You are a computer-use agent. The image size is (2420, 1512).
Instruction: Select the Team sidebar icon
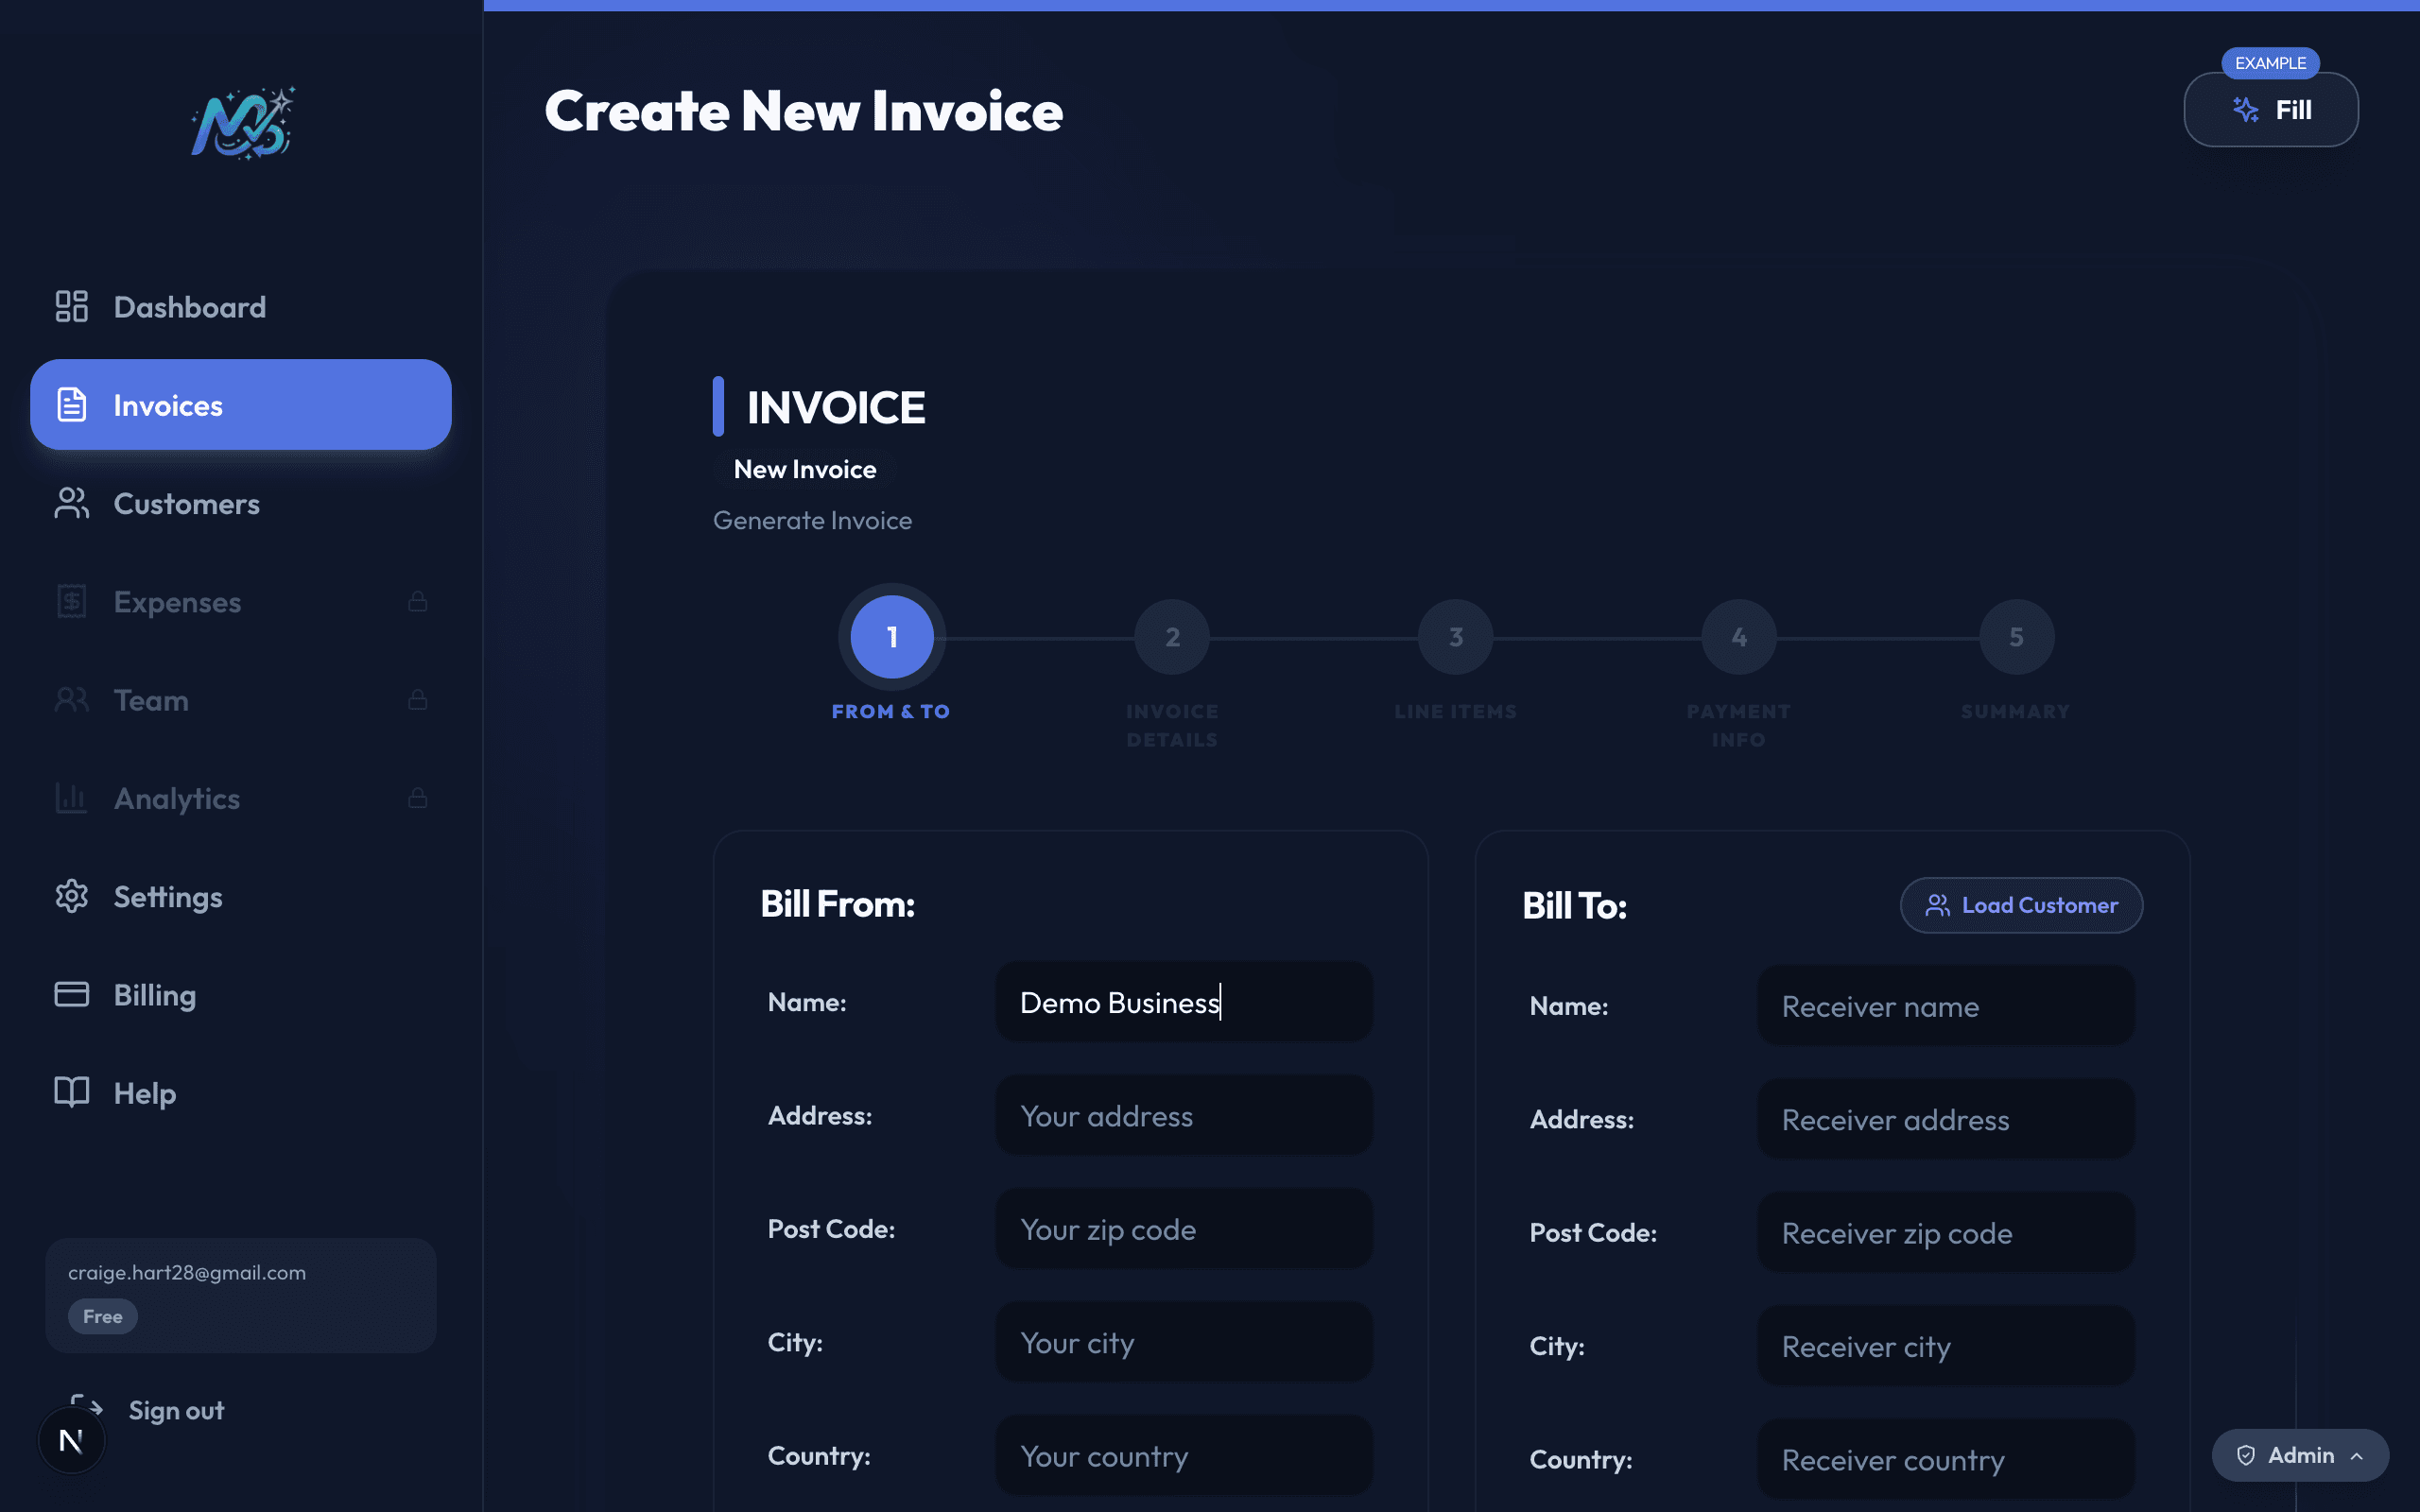click(x=71, y=699)
